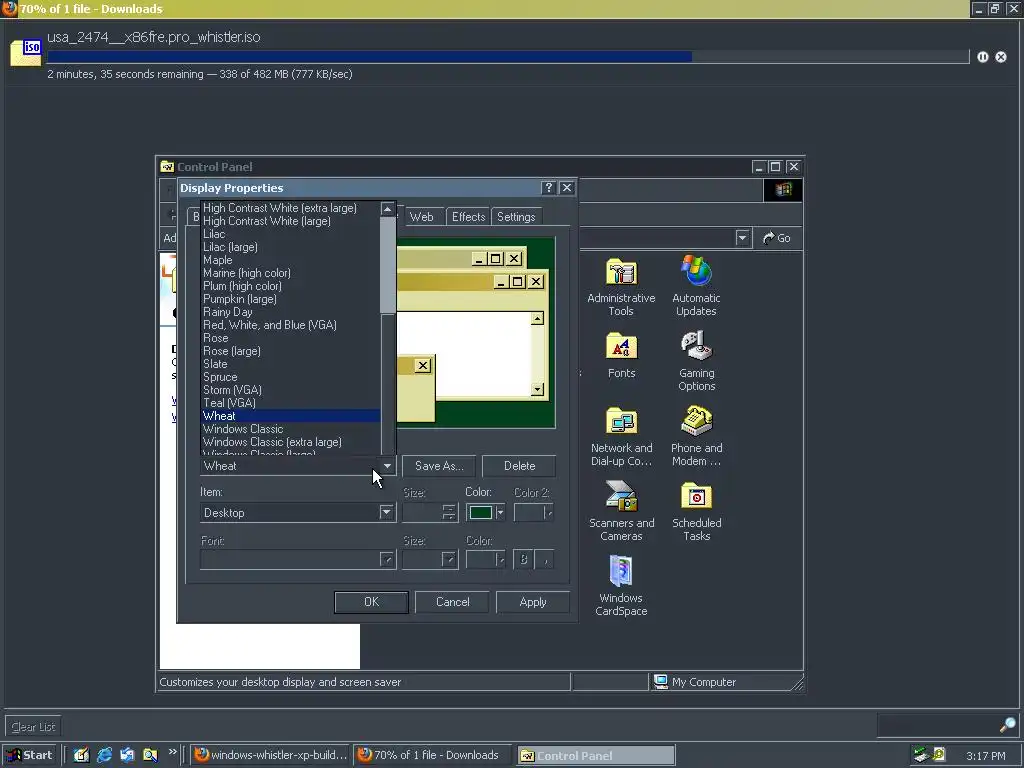Click the download progress bar
Viewport: 1024px width, 768px height.
(x=508, y=57)
